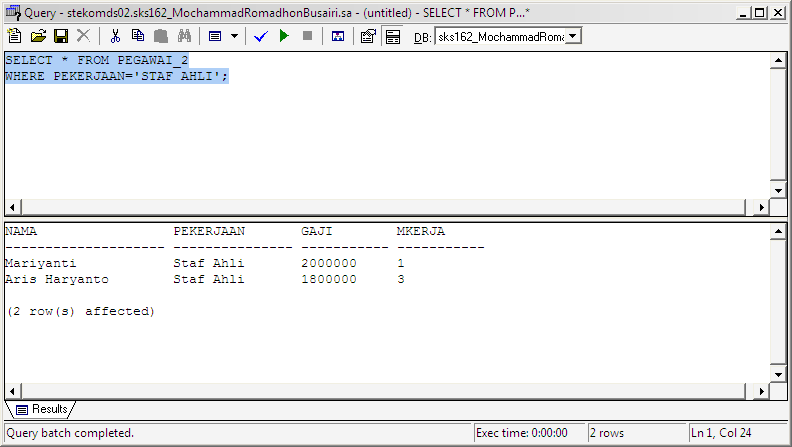Click the GAJI column header

click(317, 231)
